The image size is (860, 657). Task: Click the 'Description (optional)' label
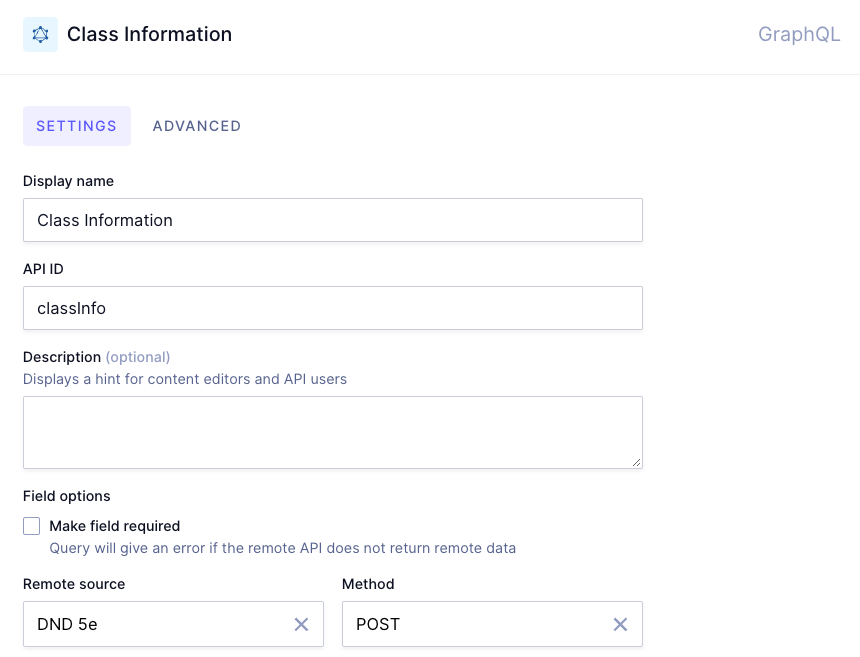[97, 357]
